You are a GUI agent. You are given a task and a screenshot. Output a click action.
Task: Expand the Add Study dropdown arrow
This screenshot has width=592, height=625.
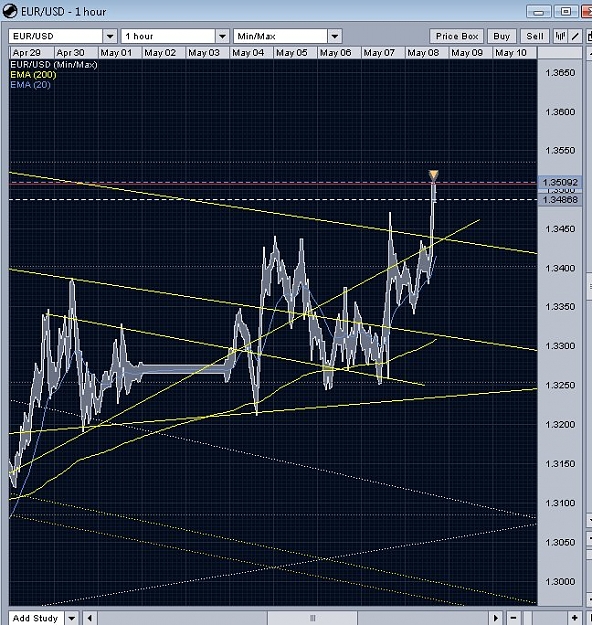coord(72,618)
